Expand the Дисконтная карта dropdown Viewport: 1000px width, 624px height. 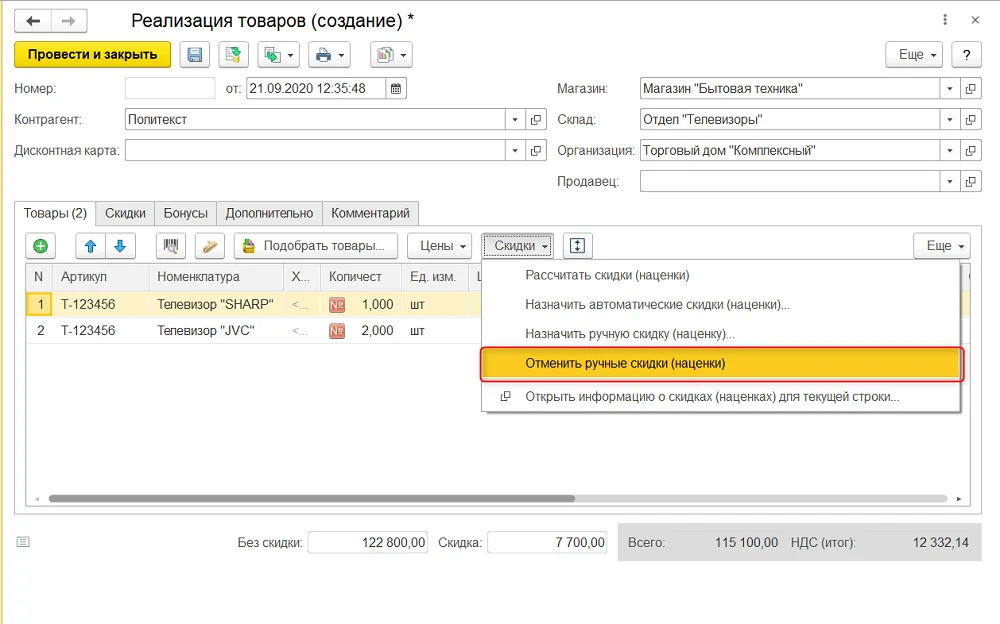(515, 151)
